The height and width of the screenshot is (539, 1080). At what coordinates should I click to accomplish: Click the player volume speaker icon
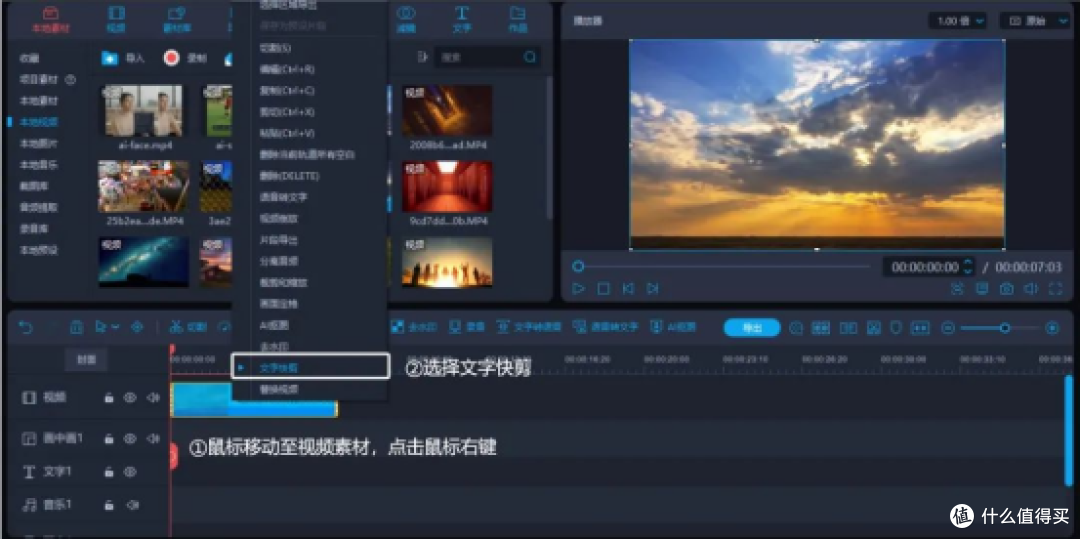click(1031, 289)
